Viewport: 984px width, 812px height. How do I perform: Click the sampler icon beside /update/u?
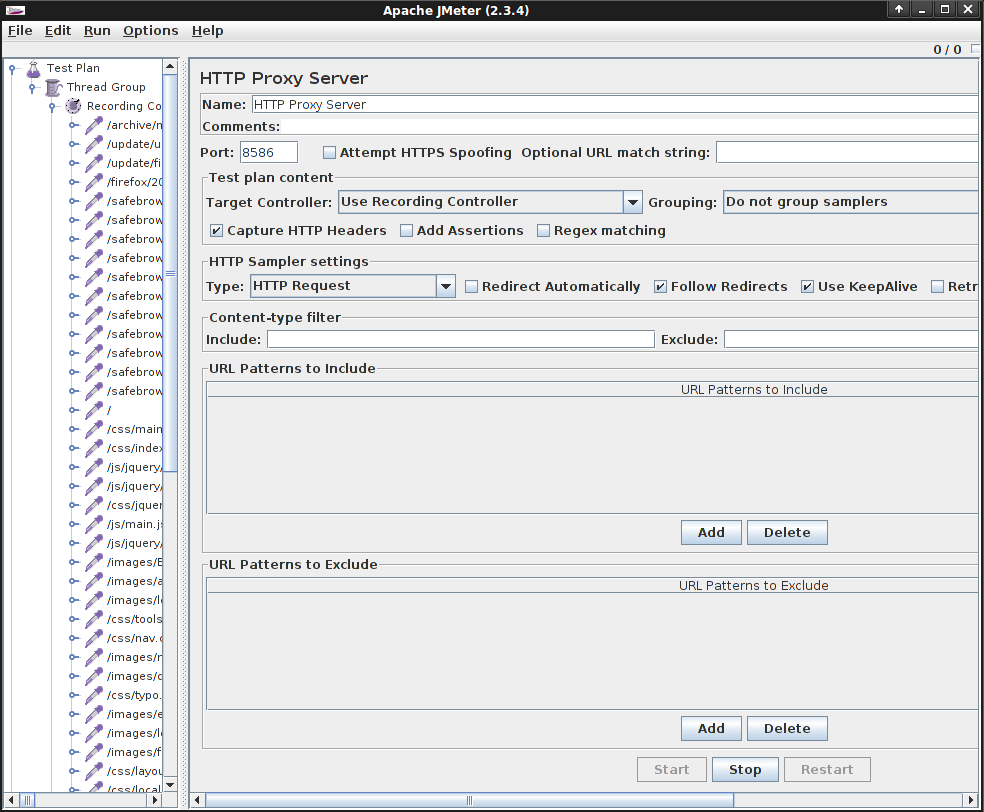coord(94,144)
